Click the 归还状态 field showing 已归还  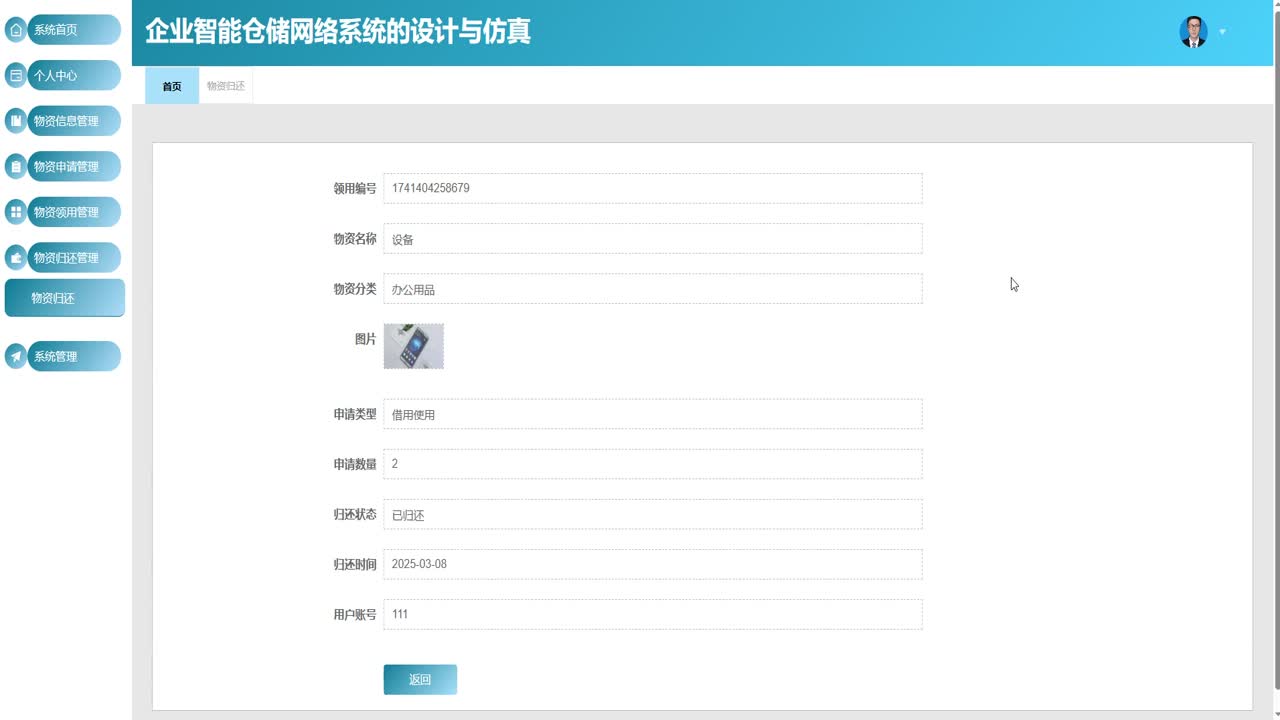(x=653, y=515)
